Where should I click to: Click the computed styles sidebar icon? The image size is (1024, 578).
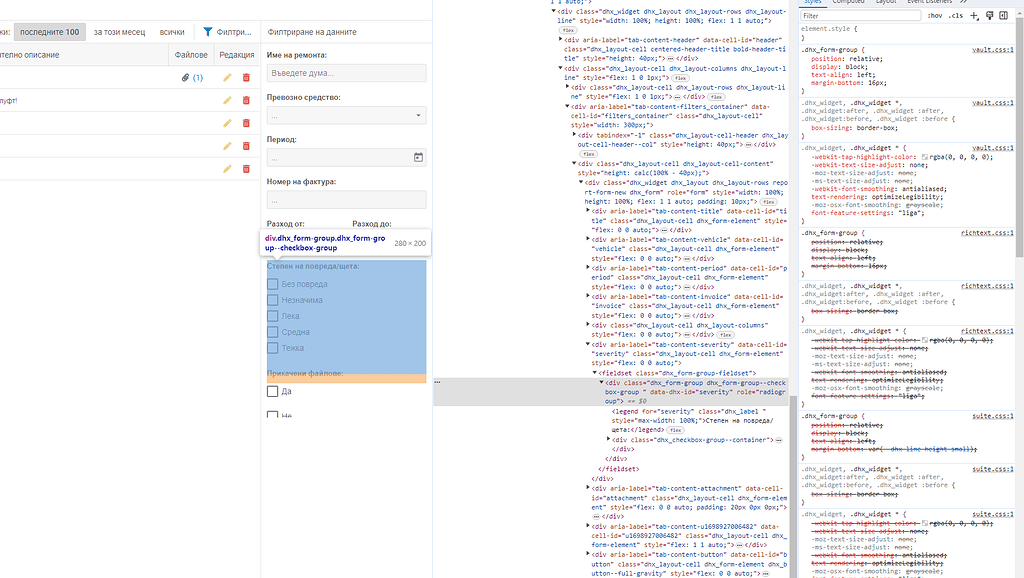tap(1003, 16)
